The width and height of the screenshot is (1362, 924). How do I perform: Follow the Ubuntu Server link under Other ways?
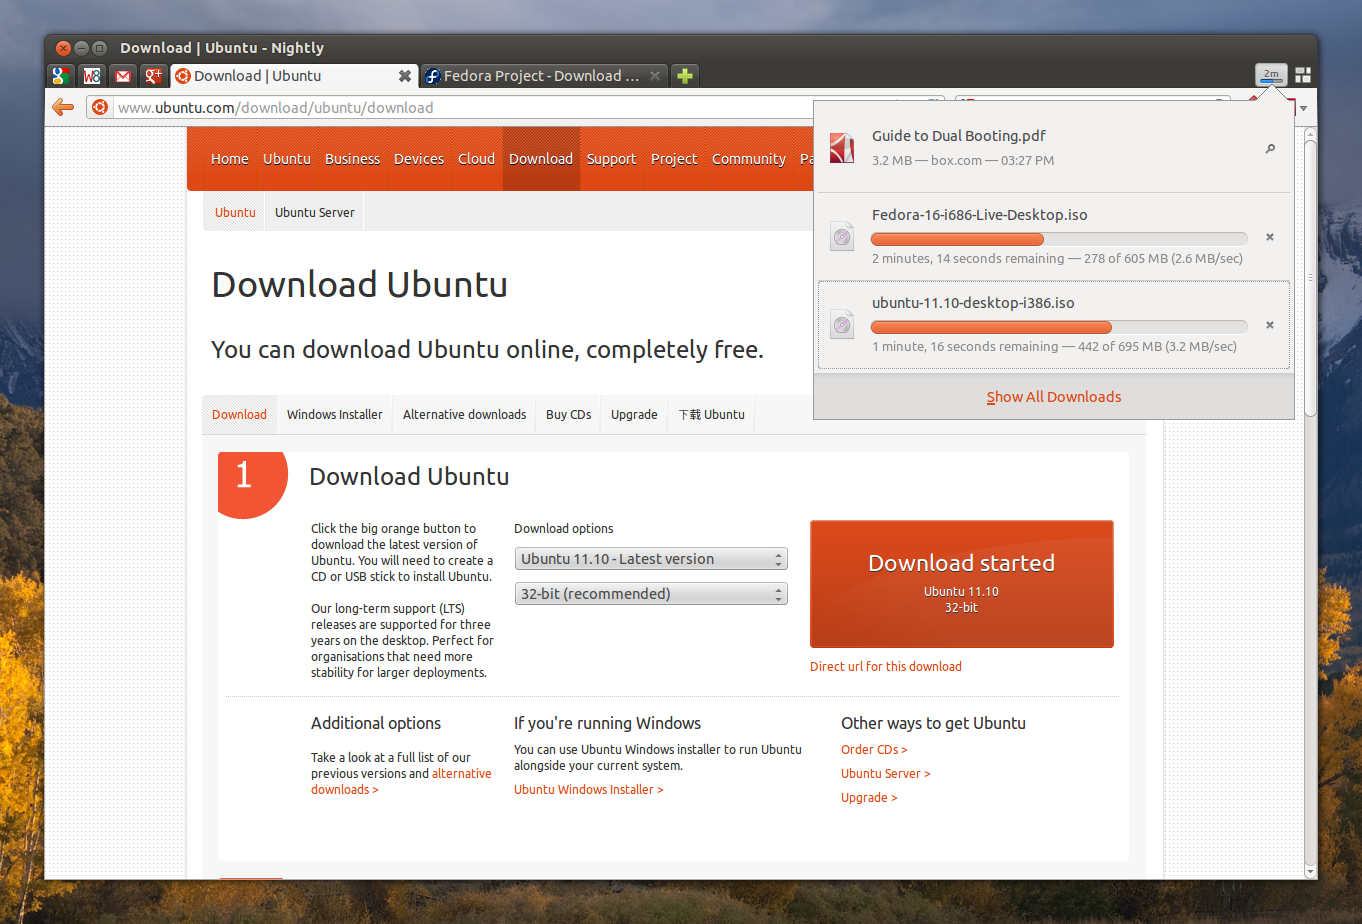tap(885, 774)
